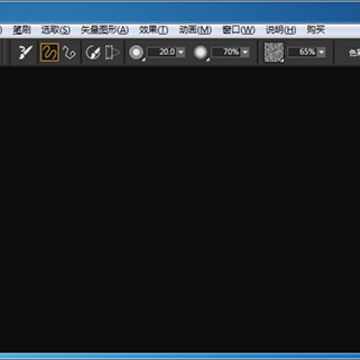Expand the dropdown next to 20.0
360x360 pixels.
(181, 52)
